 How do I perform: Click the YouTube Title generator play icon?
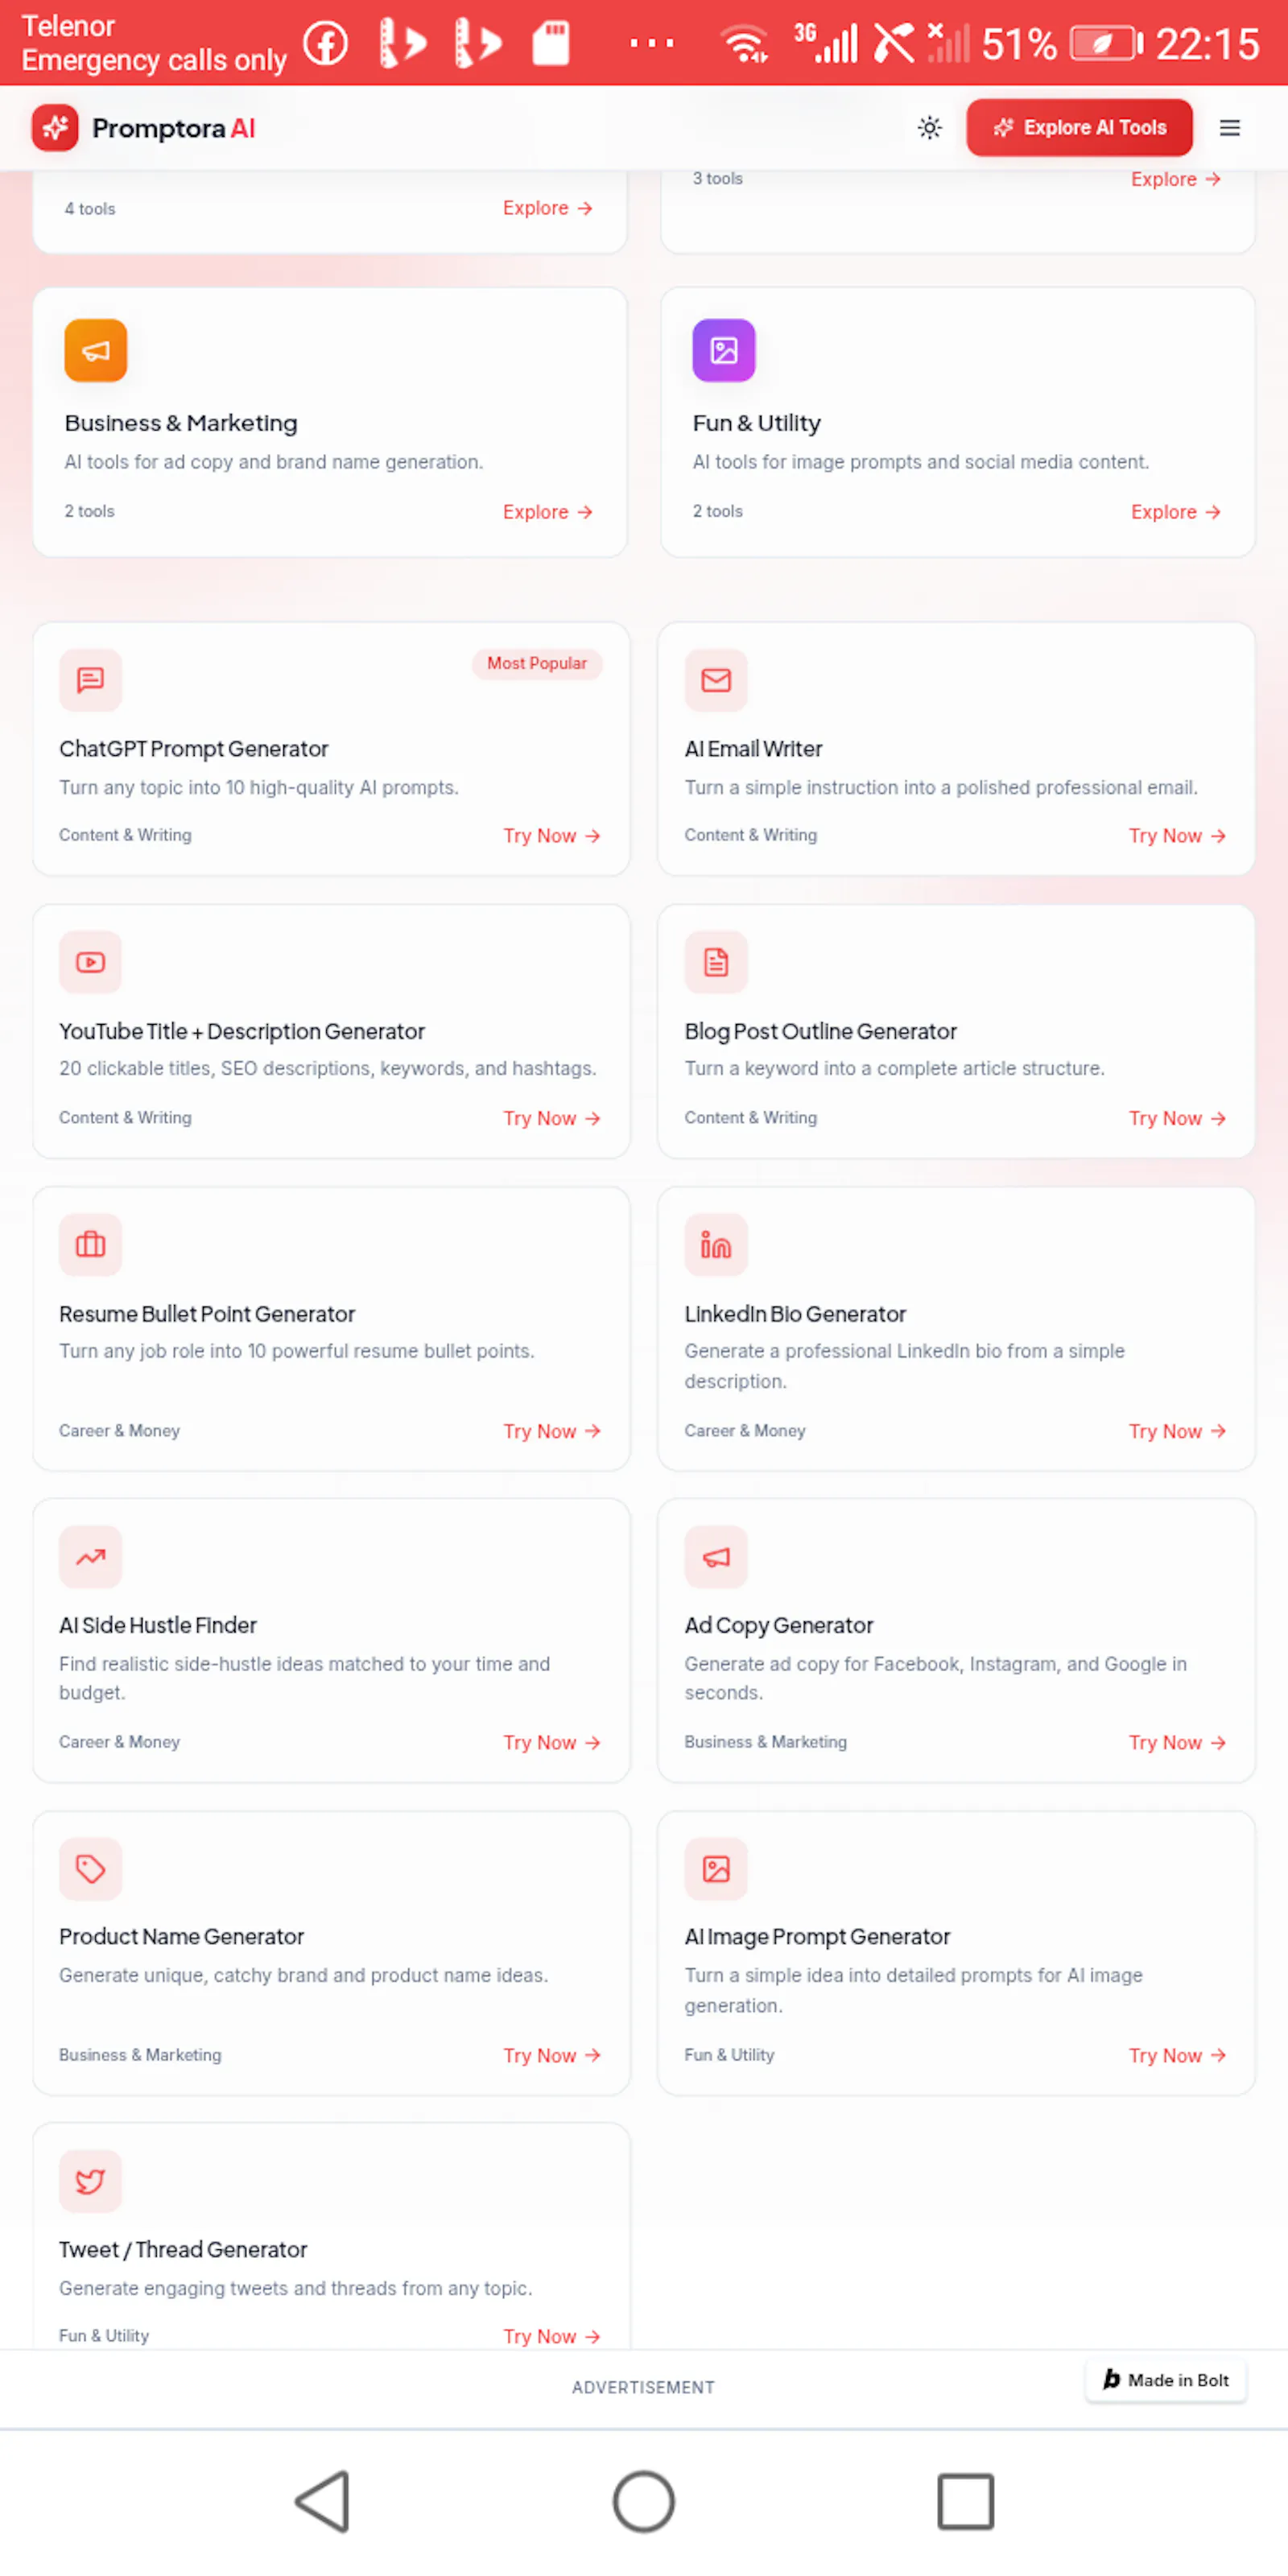tap(91, 962)
